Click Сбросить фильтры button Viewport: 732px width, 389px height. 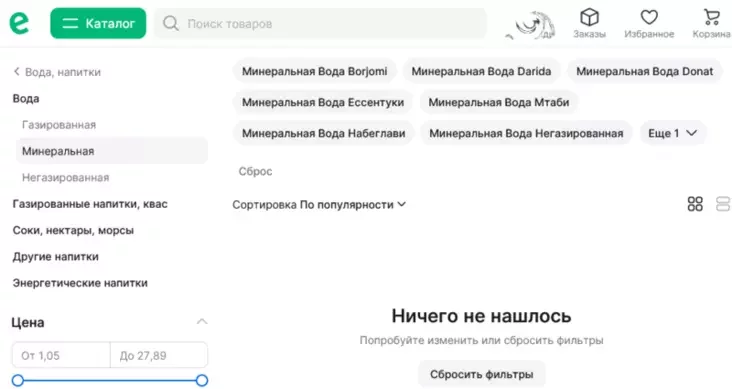[x=481, y=374]
